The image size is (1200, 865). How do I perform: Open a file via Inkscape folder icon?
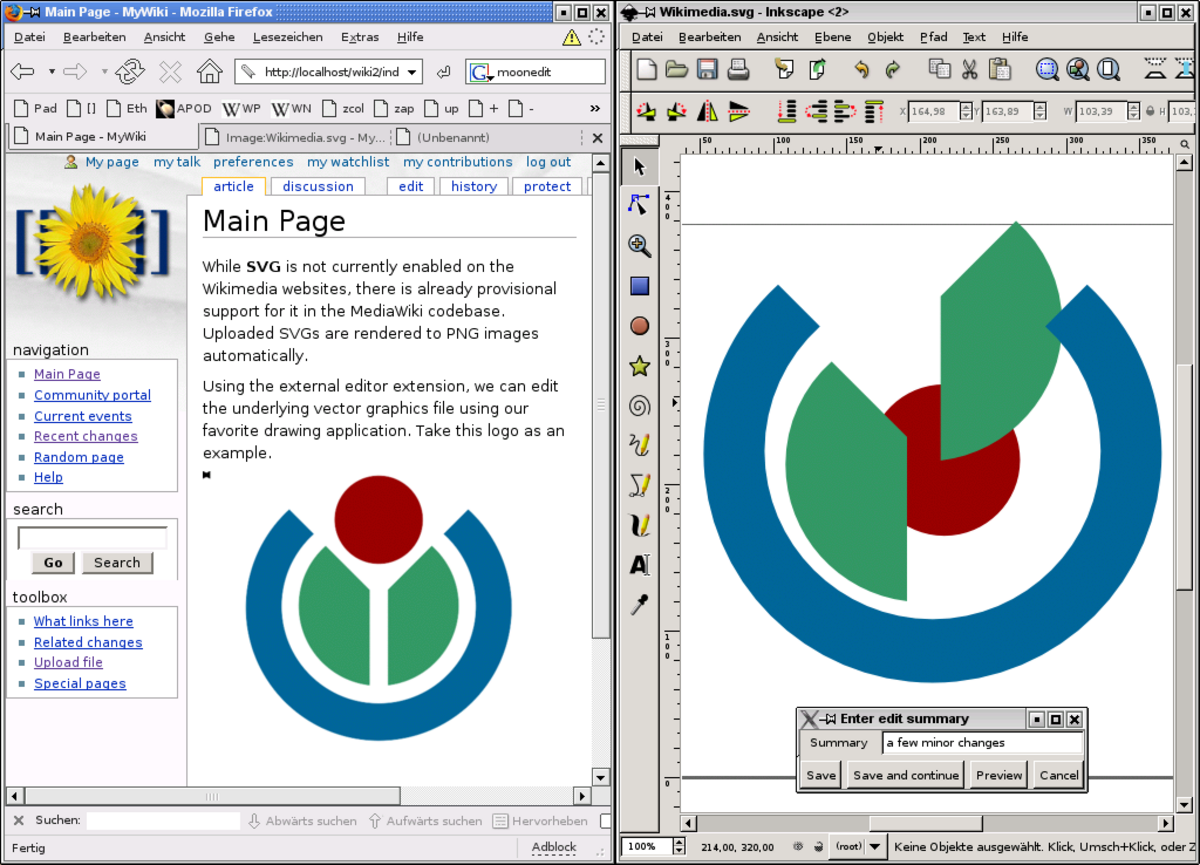pyautogui.click(x=677, y=69)
